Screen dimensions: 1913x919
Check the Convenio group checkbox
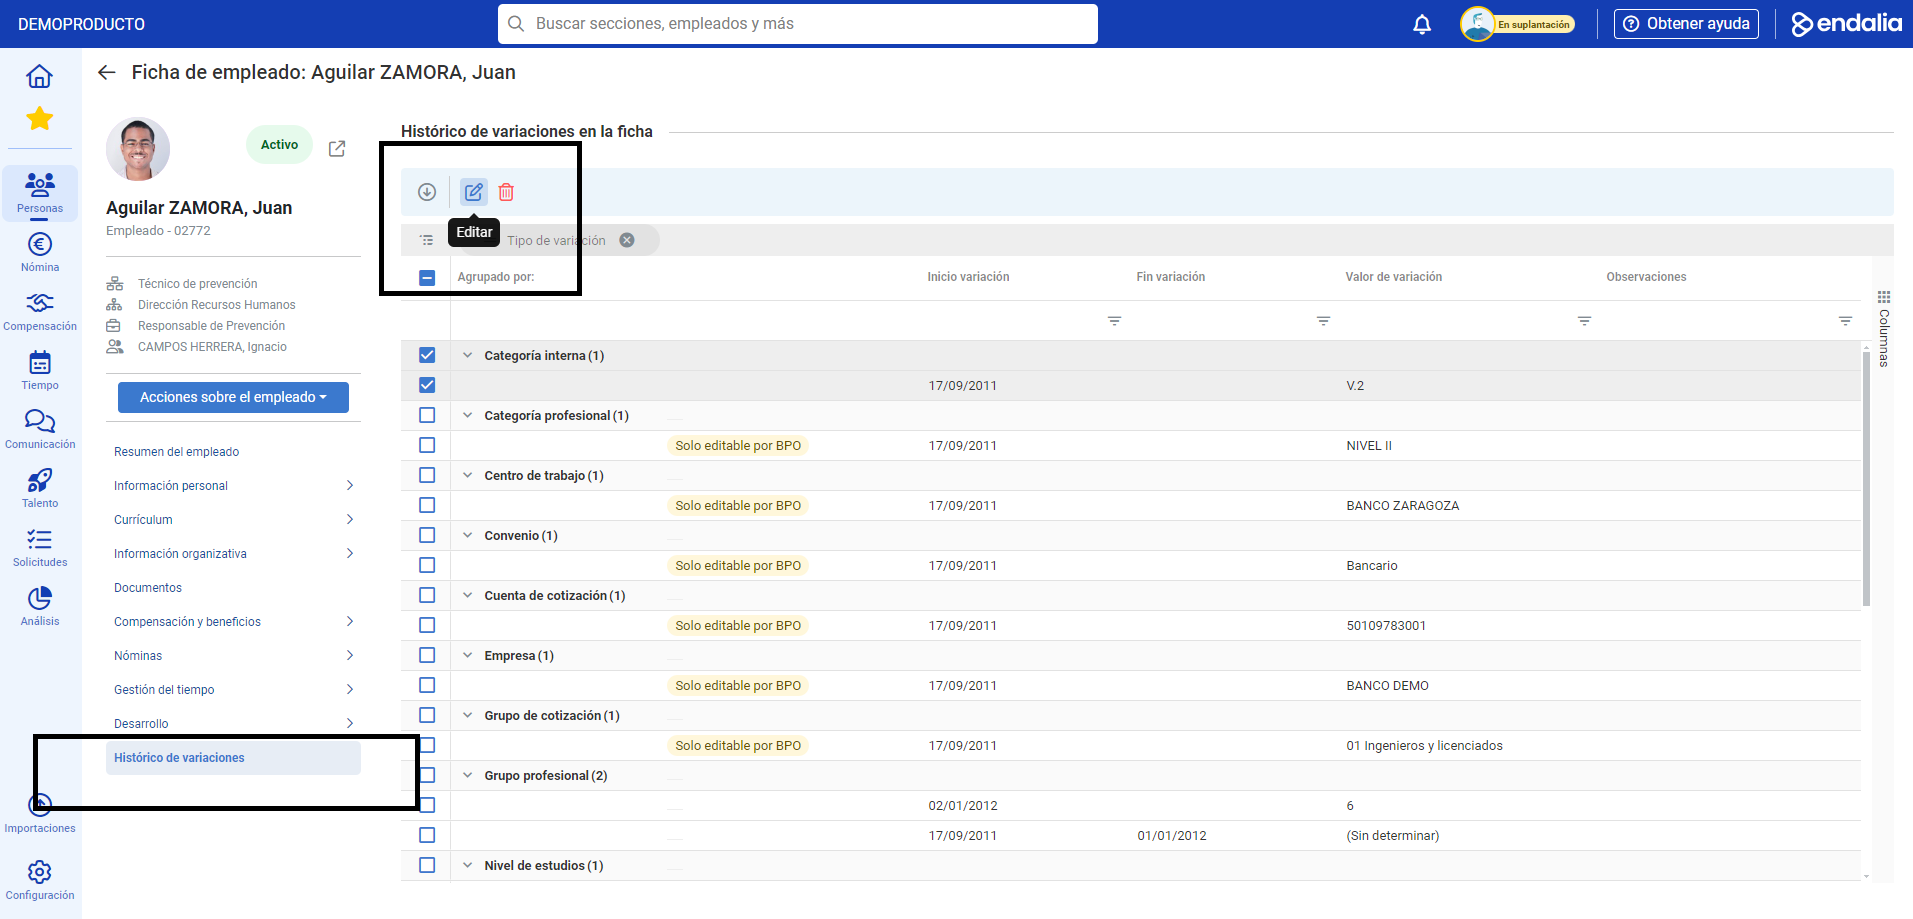(427, 535)
